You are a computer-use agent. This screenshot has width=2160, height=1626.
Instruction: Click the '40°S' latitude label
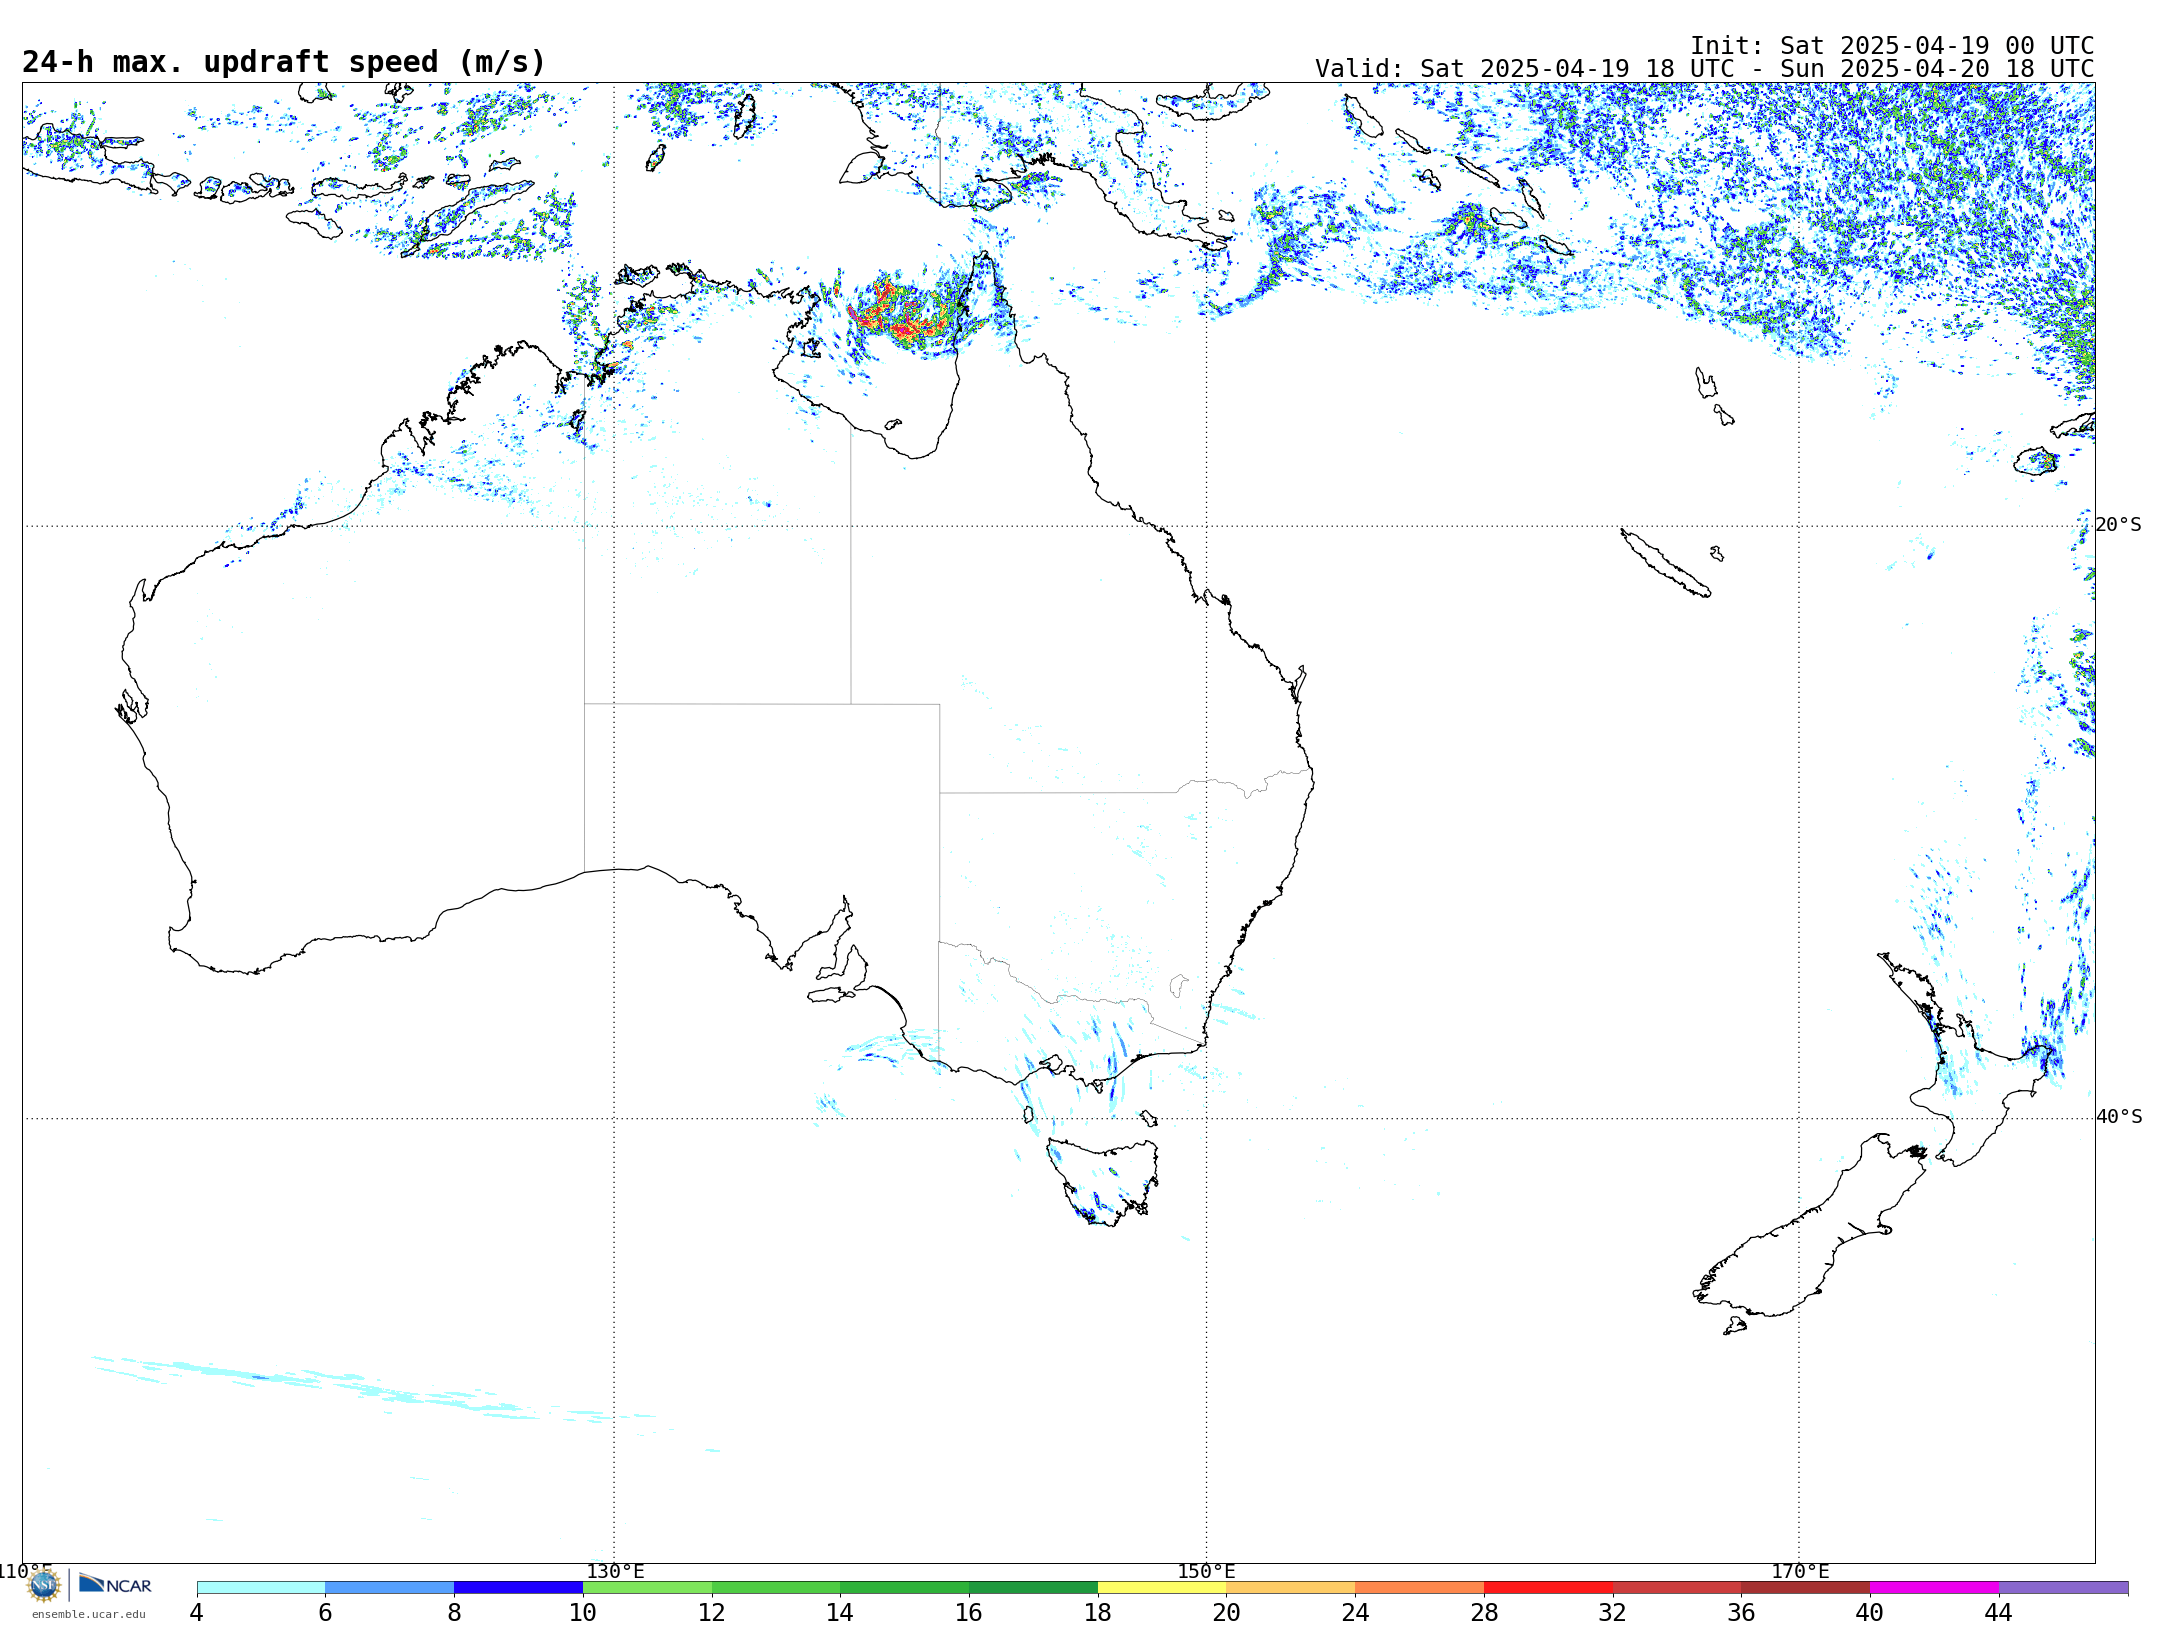tap(2119, 1117)
